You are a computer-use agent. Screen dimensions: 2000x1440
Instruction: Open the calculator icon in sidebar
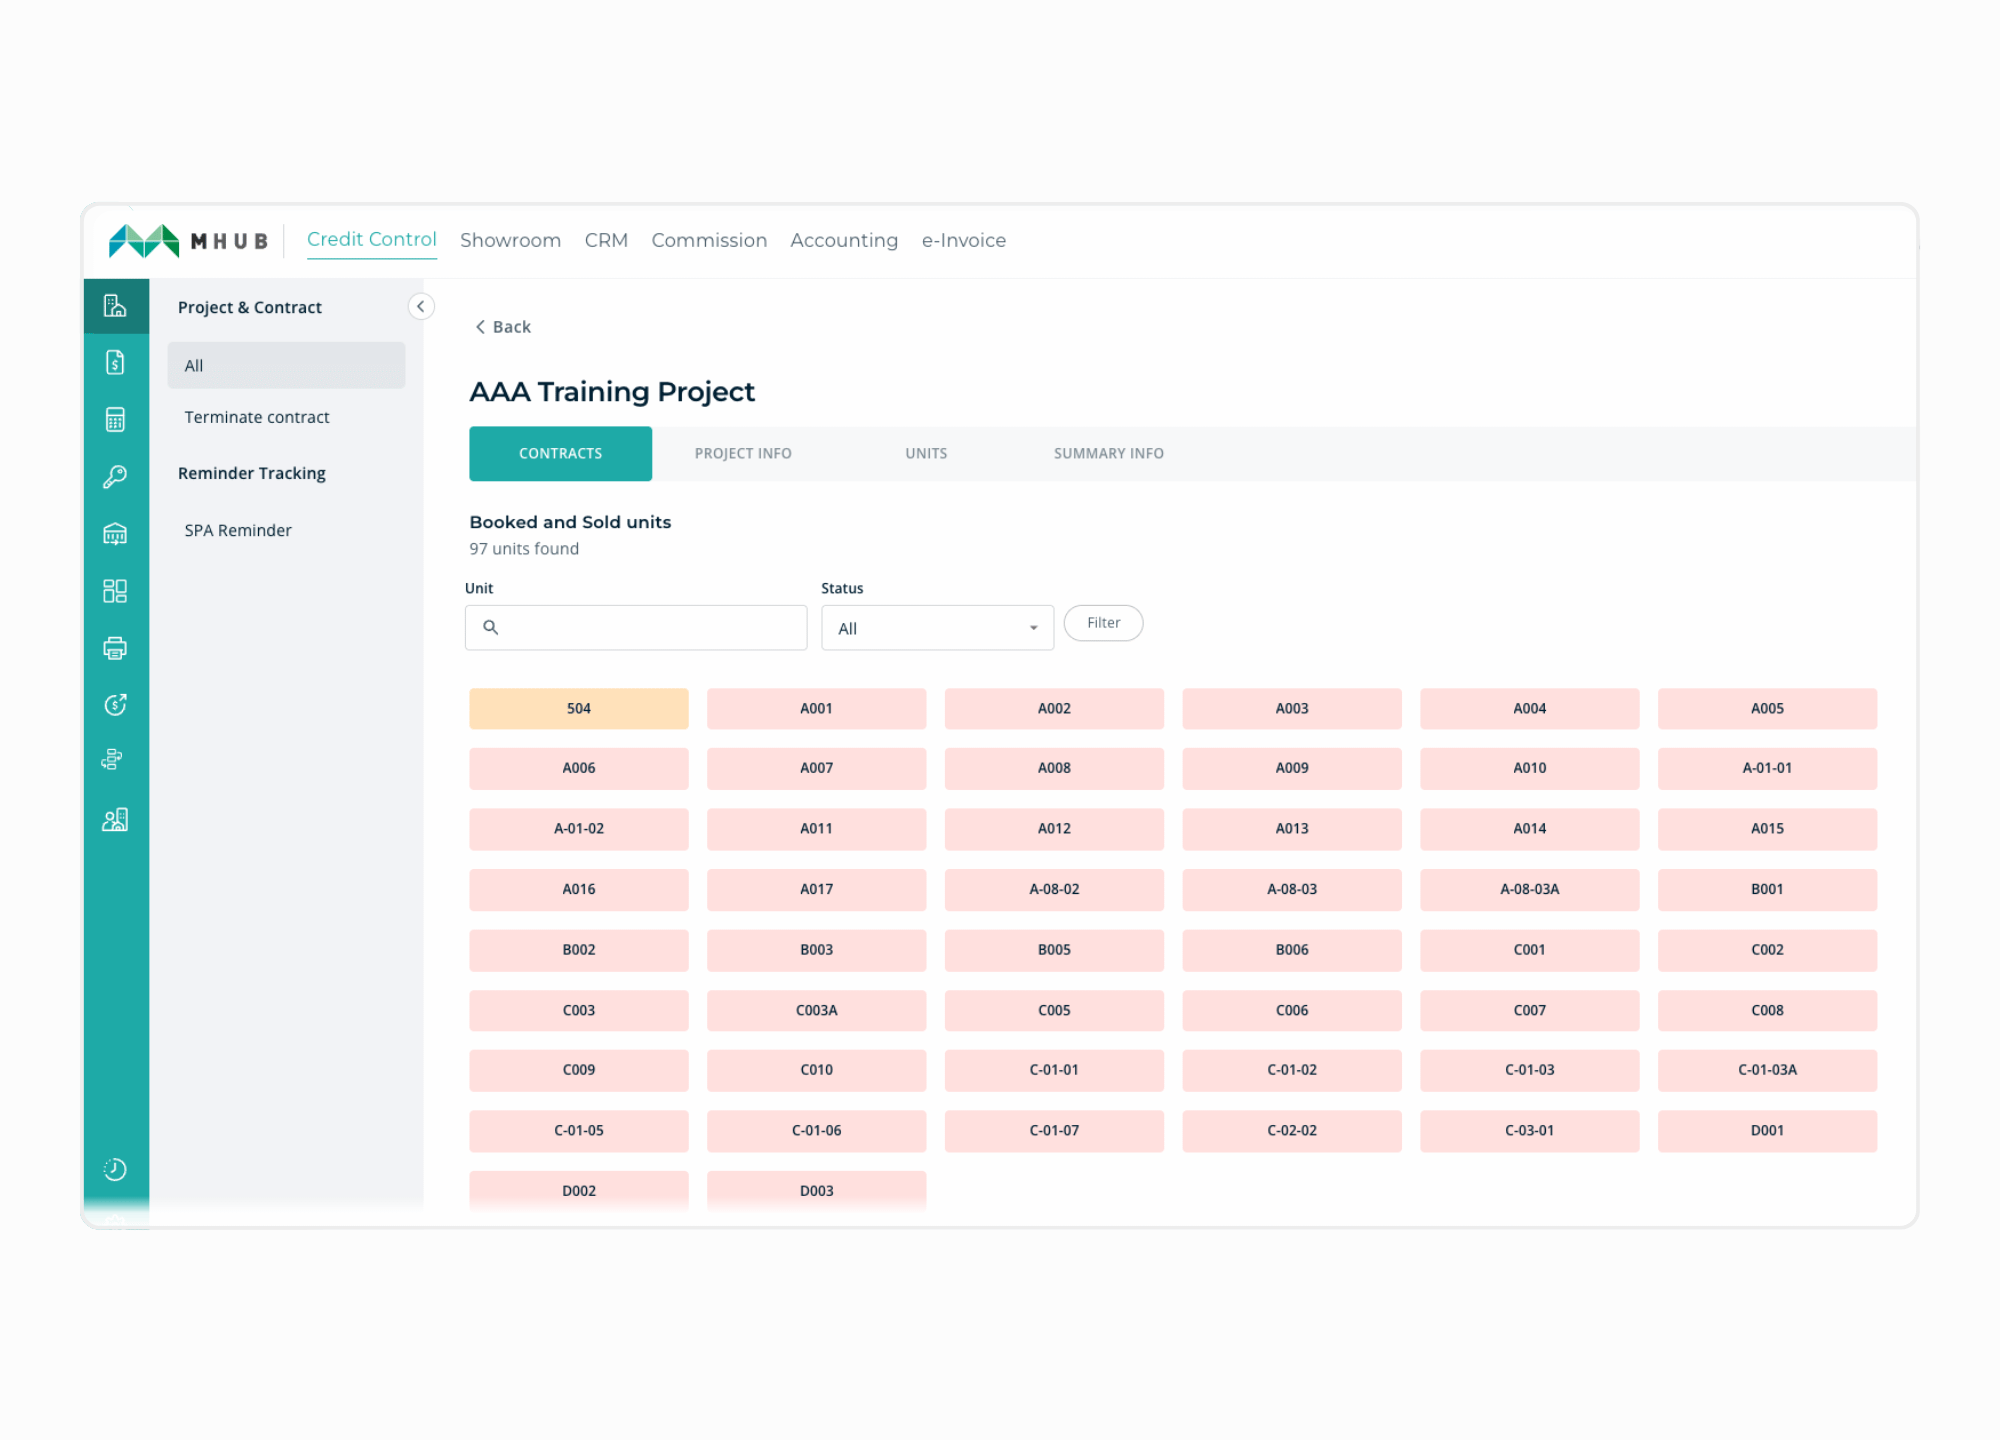115,419
